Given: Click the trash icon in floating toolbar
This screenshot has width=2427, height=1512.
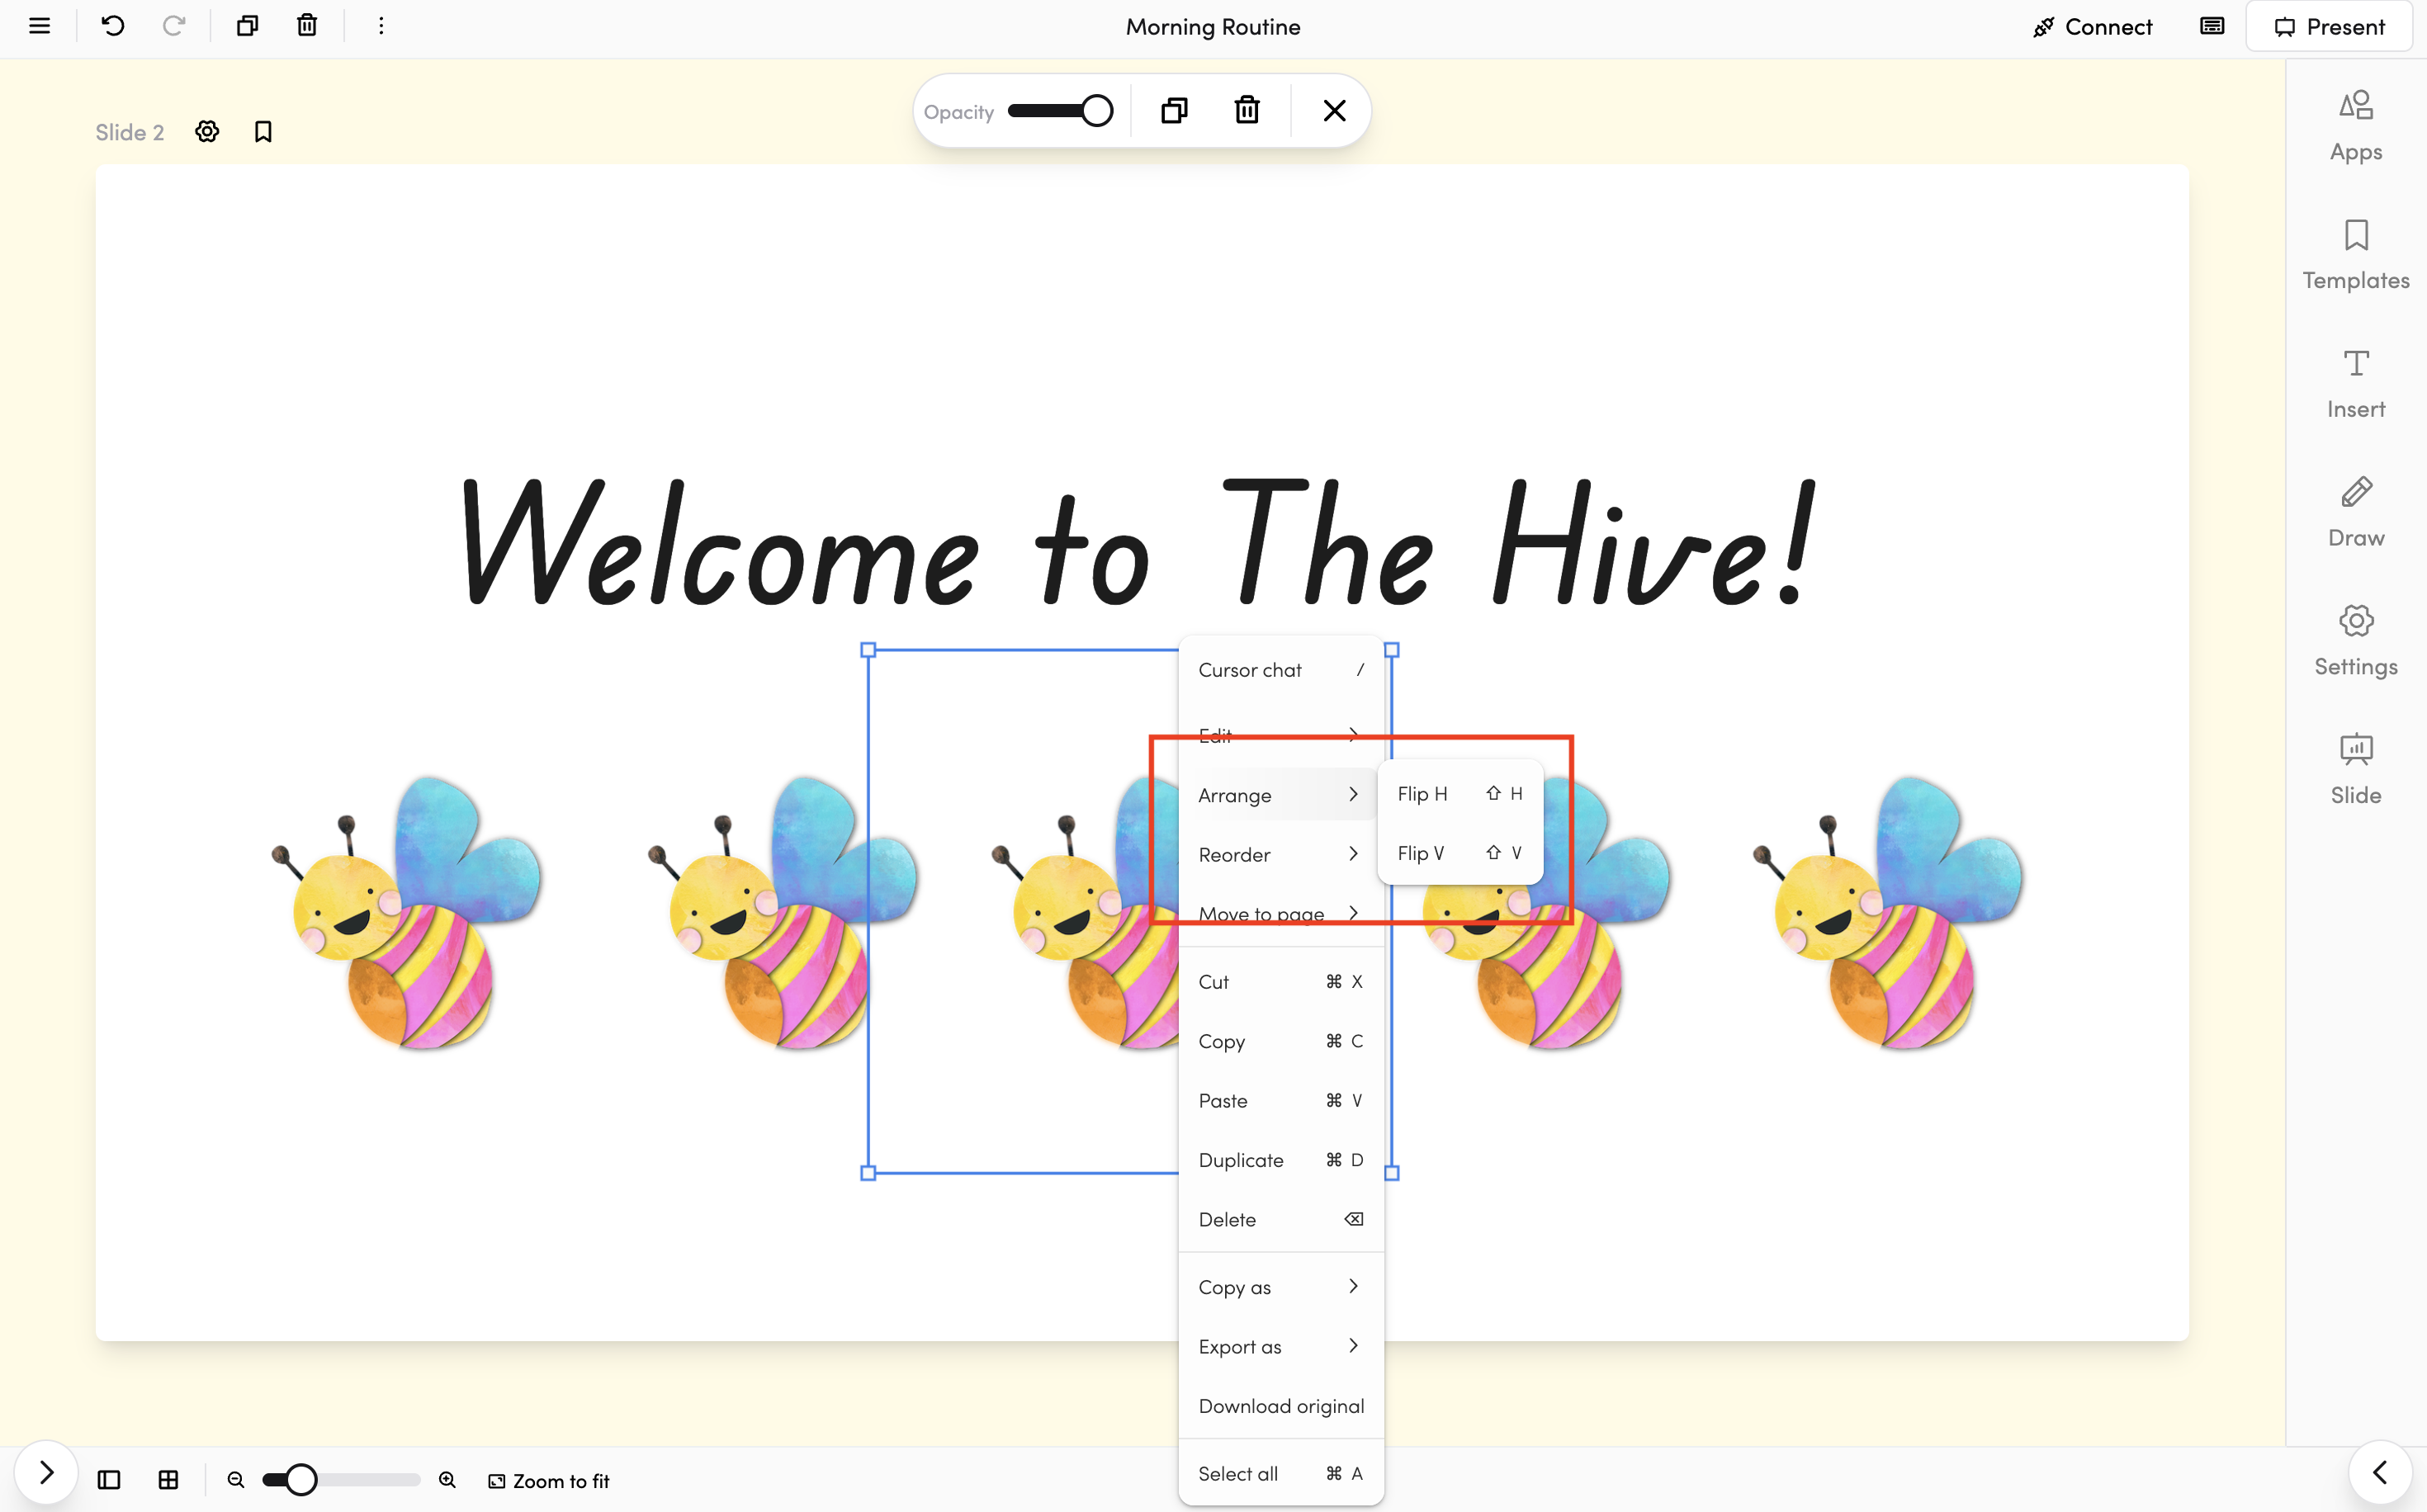Looking at the screenshot, I should click(1246, 110).
